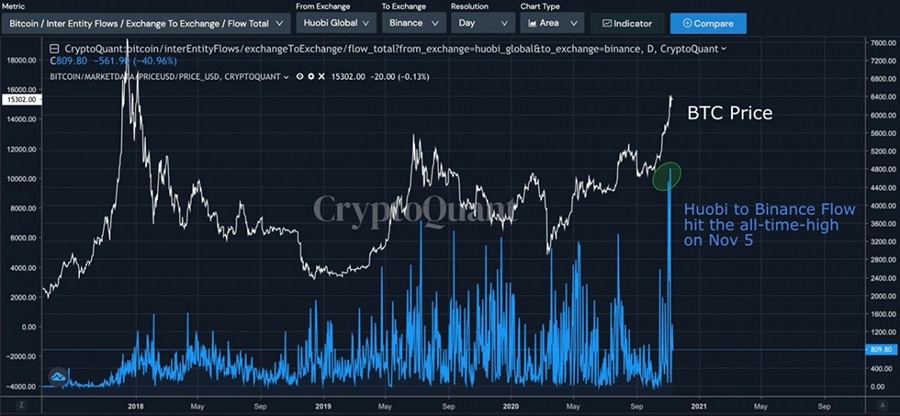
Task: Click the Indicator button
Action: [627, 24]
